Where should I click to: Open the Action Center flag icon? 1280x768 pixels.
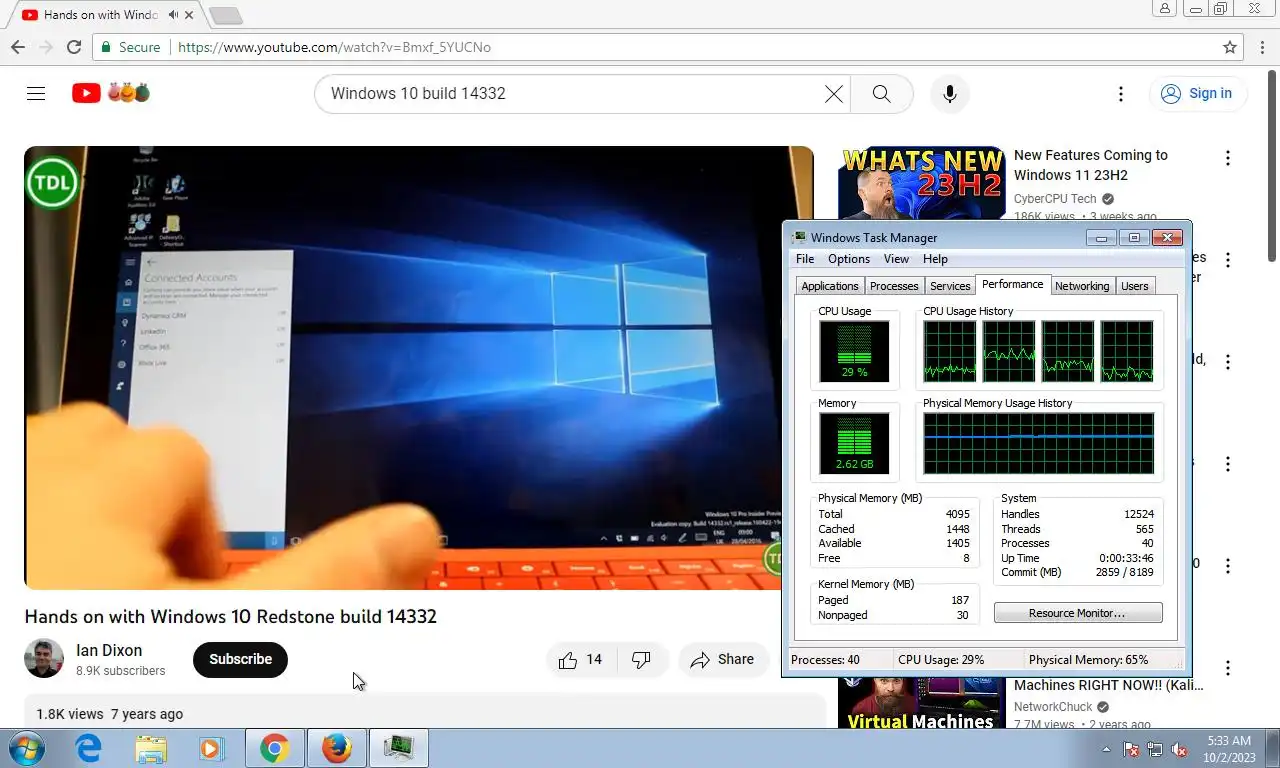pyautogui.click(x=1131, y=749)
